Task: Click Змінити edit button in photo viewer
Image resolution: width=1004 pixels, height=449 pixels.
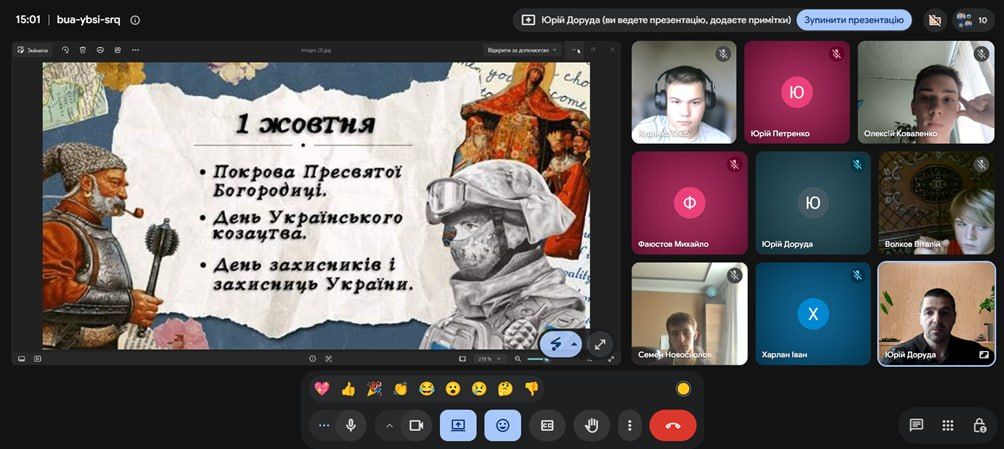Action: point(33,50)
